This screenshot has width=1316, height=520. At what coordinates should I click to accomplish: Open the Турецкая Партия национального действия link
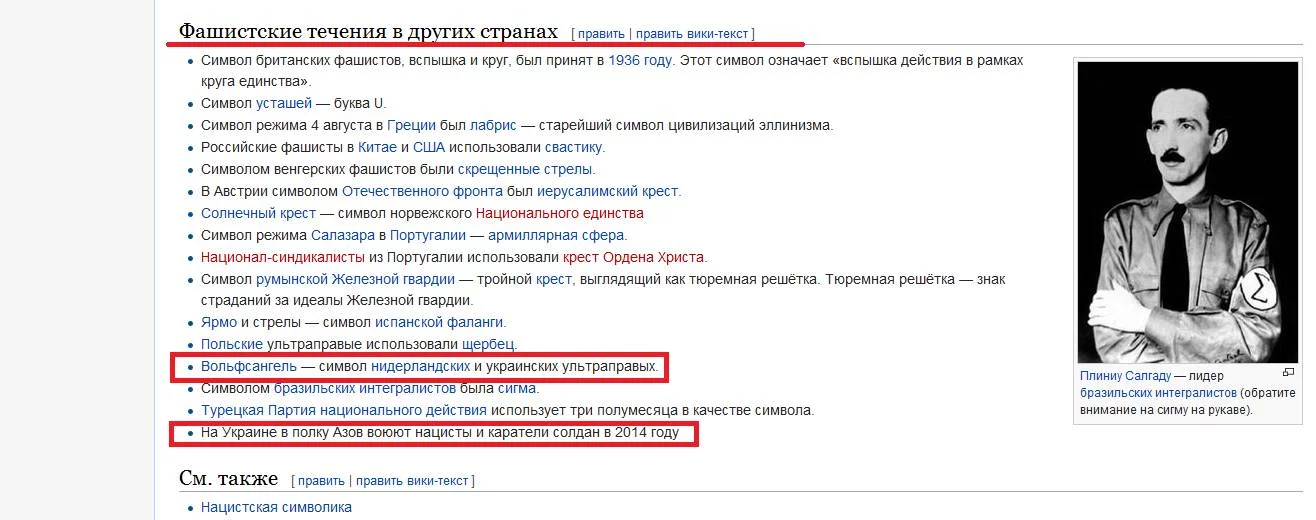pos(344,410)
